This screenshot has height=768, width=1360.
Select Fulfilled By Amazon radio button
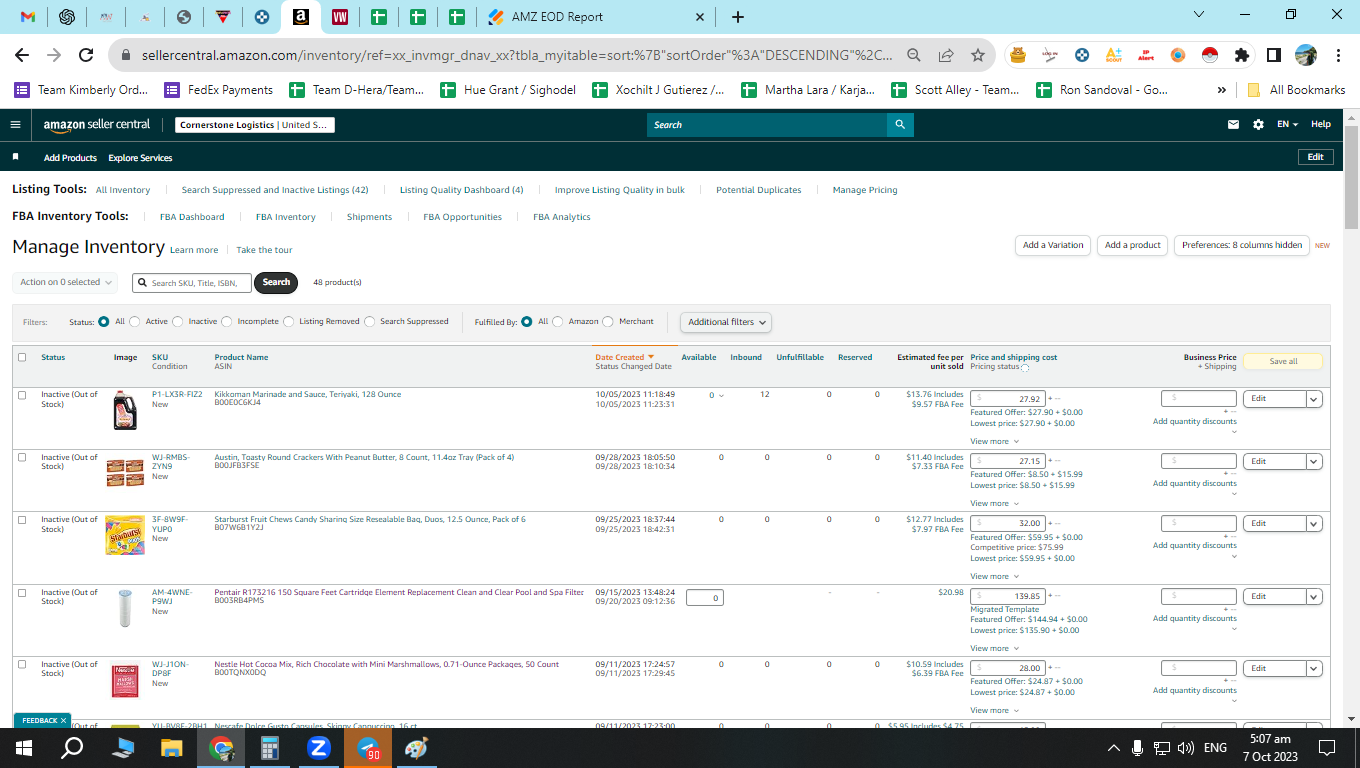(x=558, y=322)
